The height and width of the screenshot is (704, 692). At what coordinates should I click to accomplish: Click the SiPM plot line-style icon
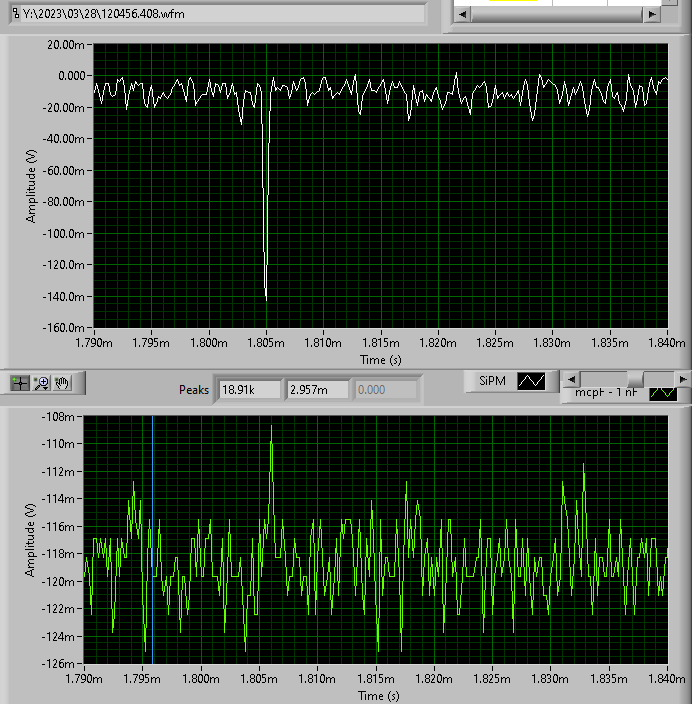click(531, 381)
